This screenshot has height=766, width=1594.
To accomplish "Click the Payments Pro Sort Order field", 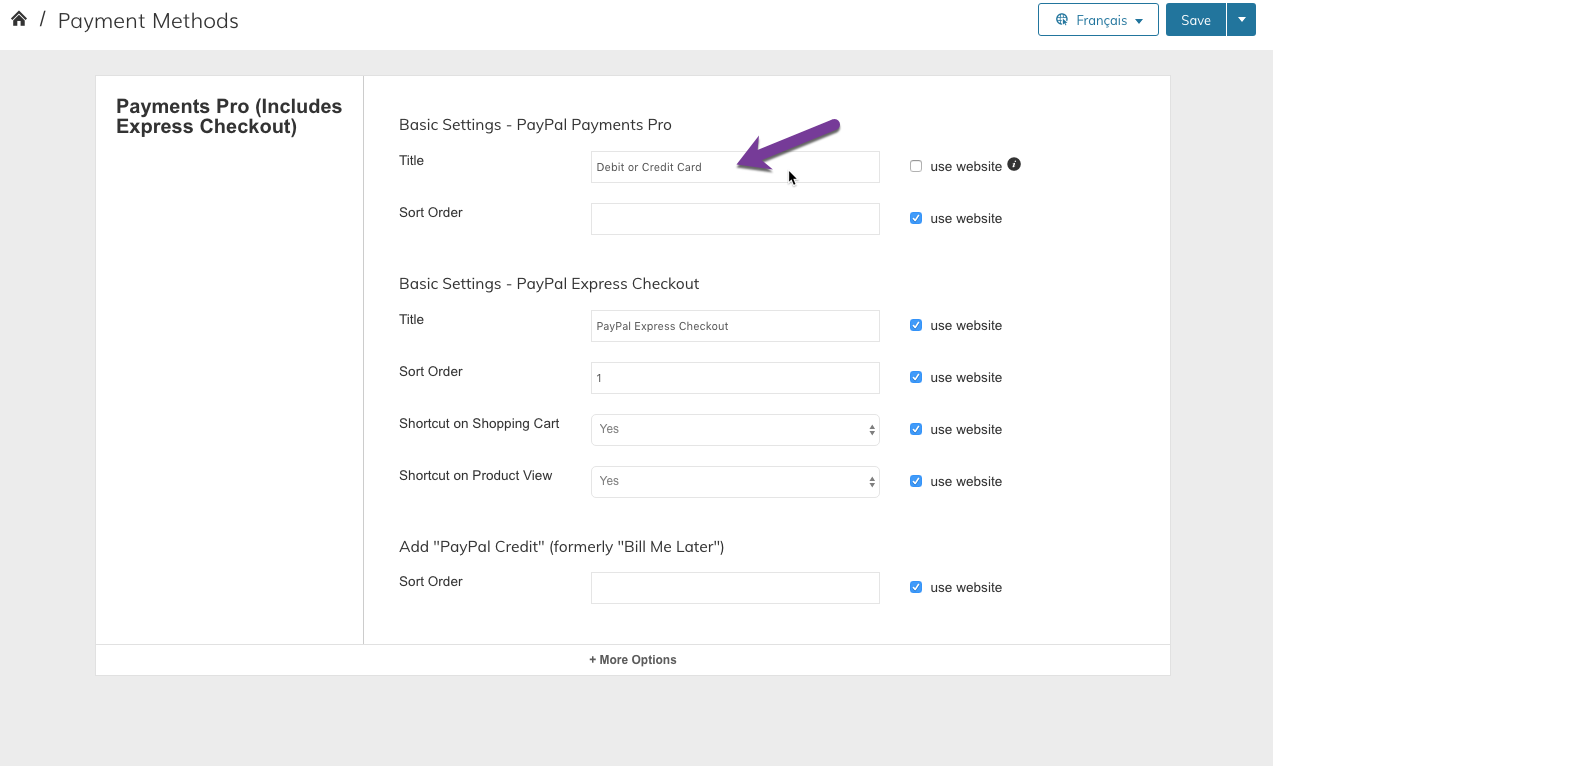I will click(x=735, y=219).
